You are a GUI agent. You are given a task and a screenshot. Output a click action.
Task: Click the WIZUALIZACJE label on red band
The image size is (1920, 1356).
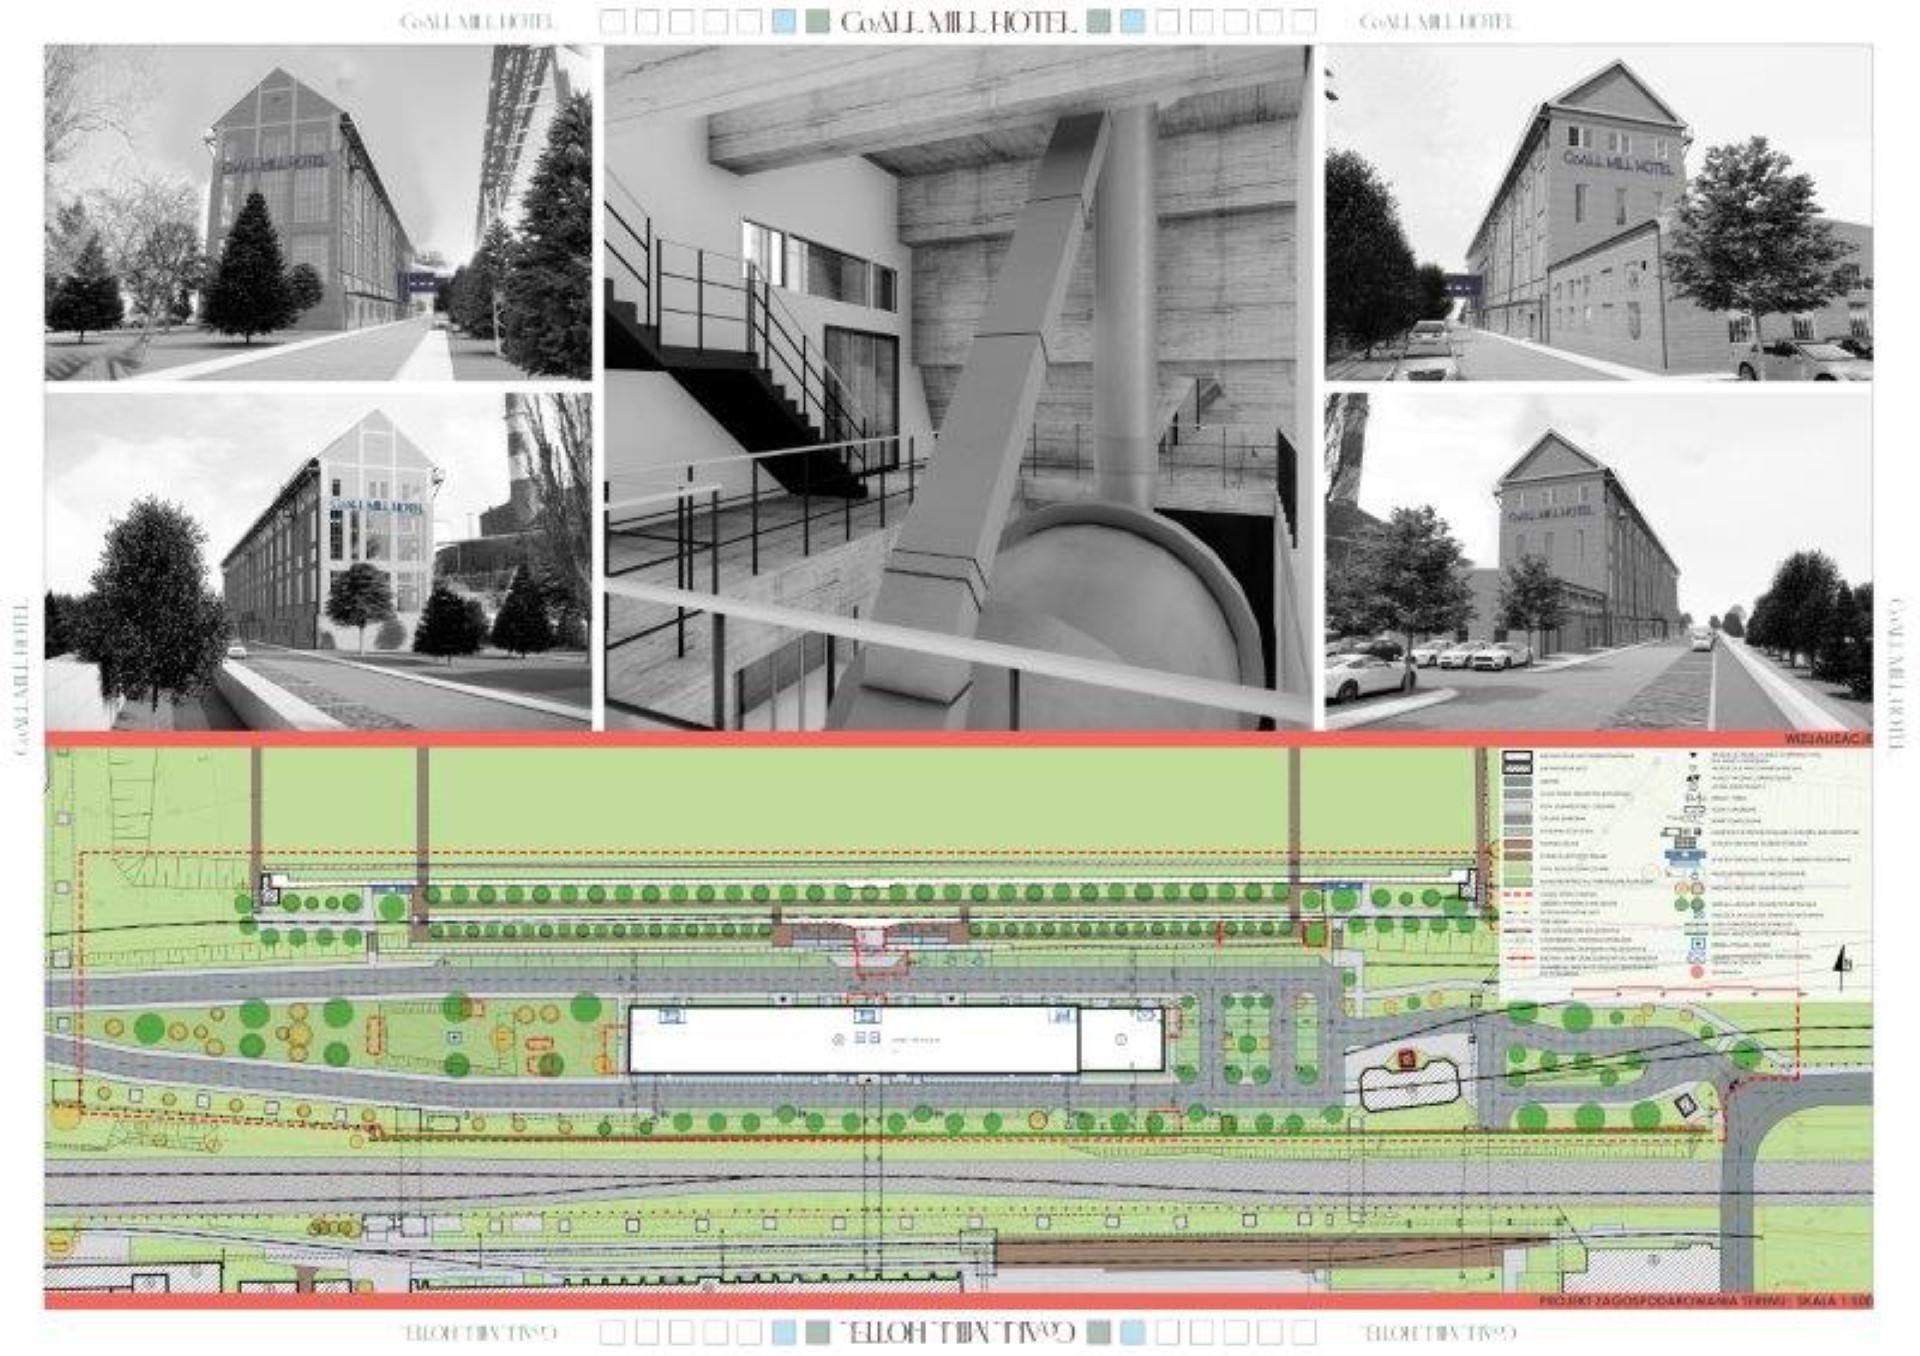coord(1826,739)
